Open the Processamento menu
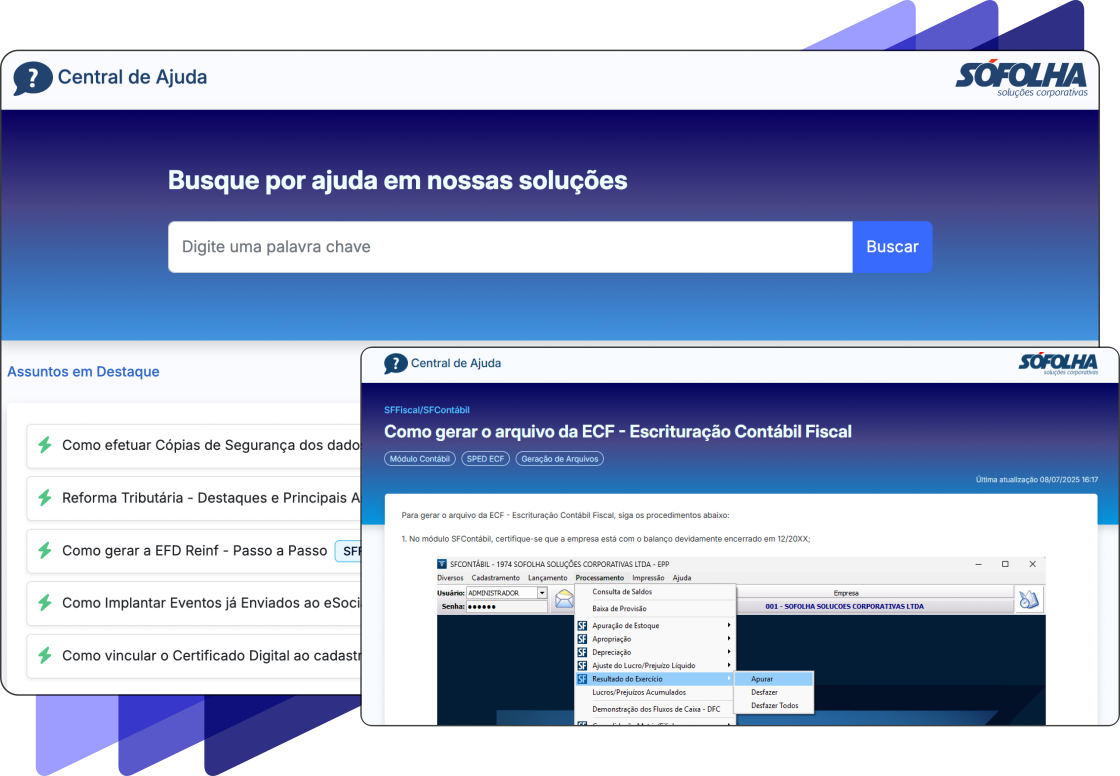The image size is (1120, 776). pyautogui.click(x=600, y=578)
